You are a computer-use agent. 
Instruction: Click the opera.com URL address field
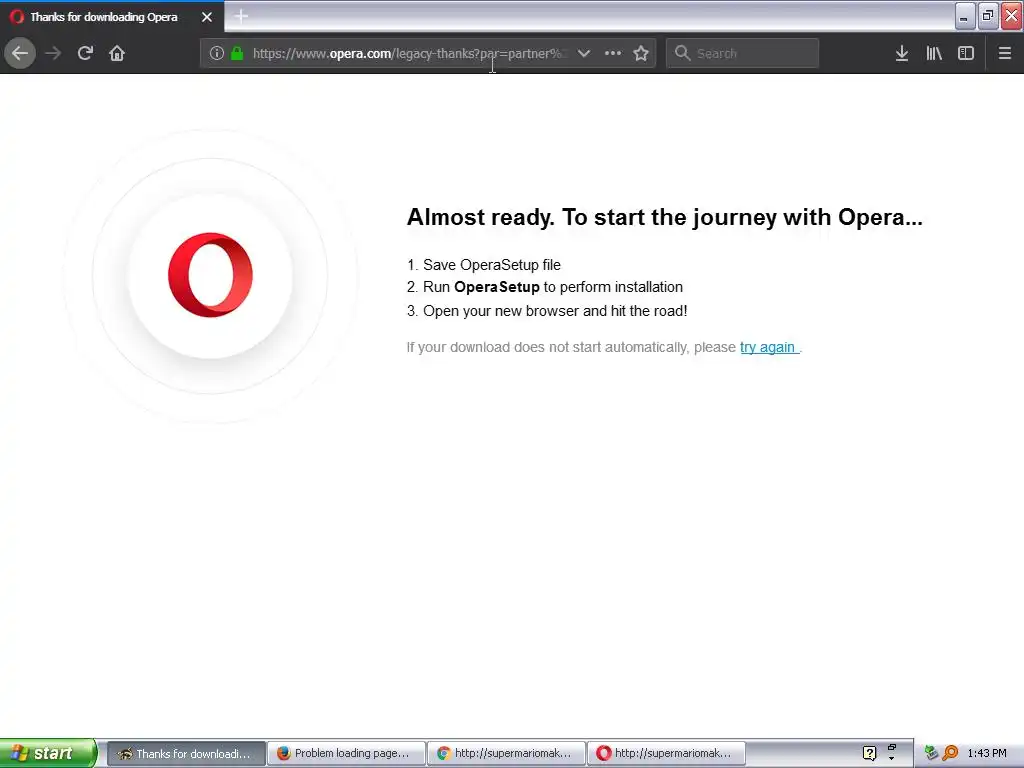click(x=409, y=54)
